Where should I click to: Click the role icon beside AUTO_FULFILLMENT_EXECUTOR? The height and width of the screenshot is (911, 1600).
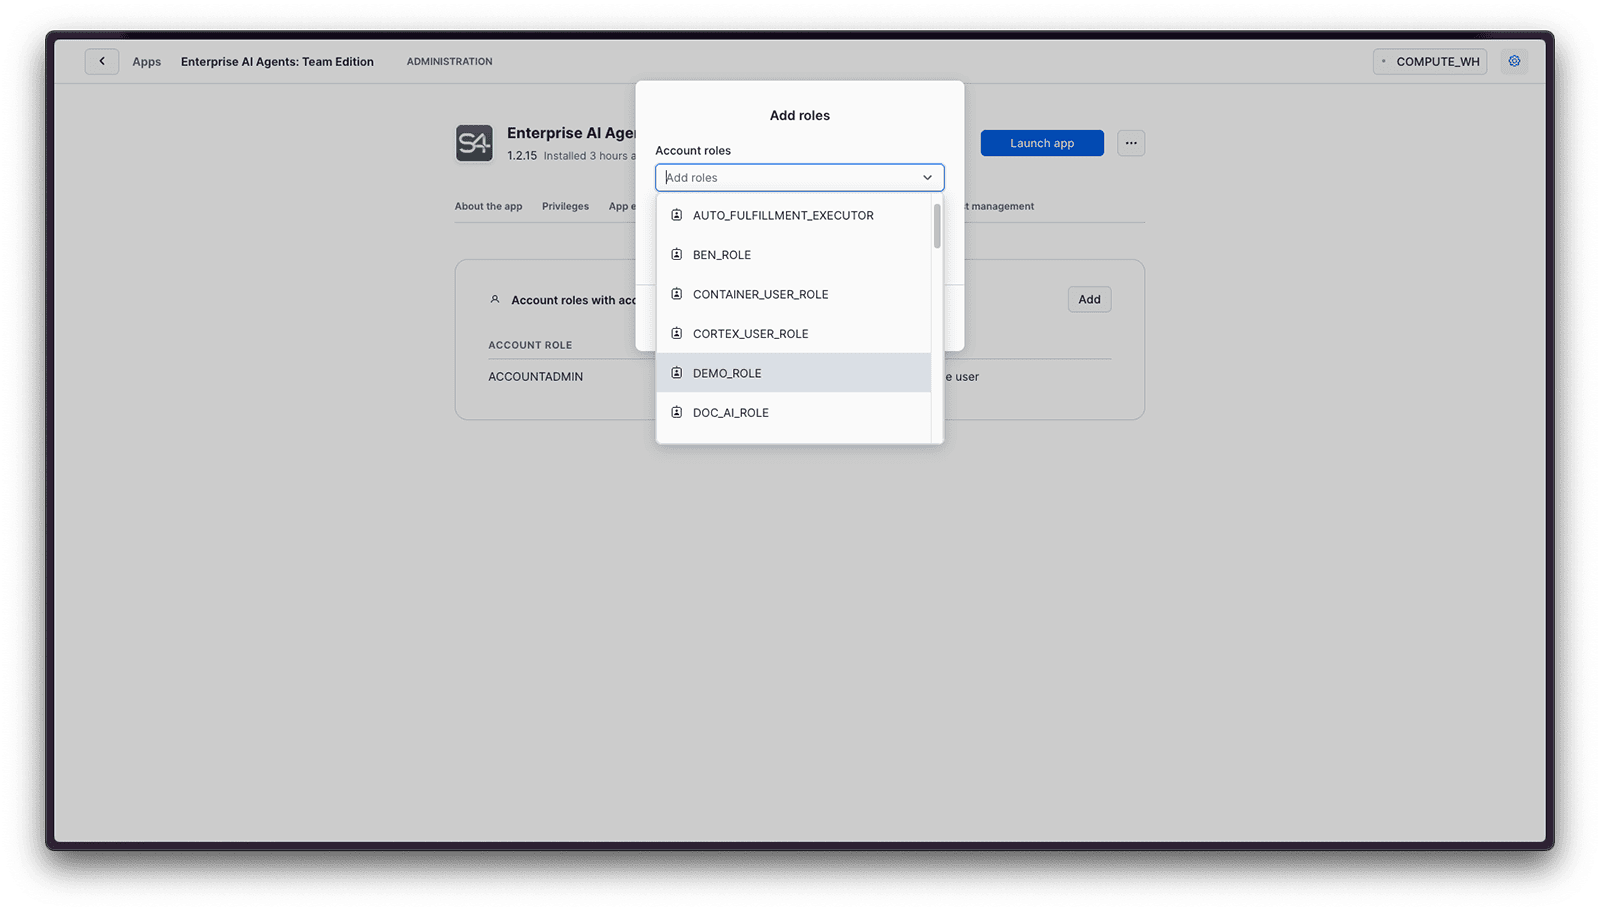point(676,214)
